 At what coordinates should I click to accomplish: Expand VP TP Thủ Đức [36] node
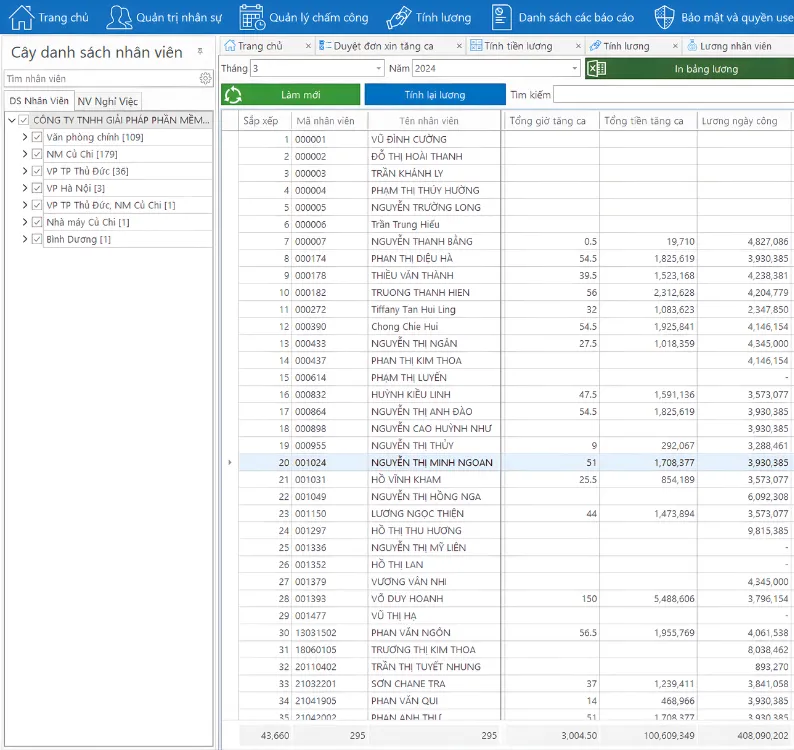click(x=24, y=171)
